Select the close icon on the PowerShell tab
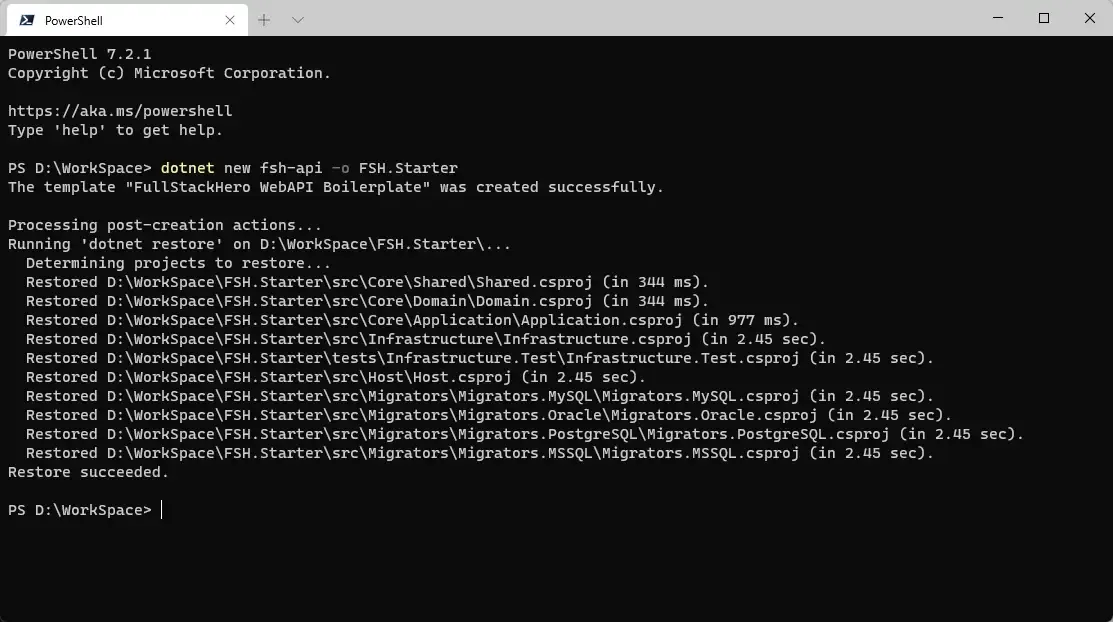This screenshot has width=1113, height=622. point(230,19)
